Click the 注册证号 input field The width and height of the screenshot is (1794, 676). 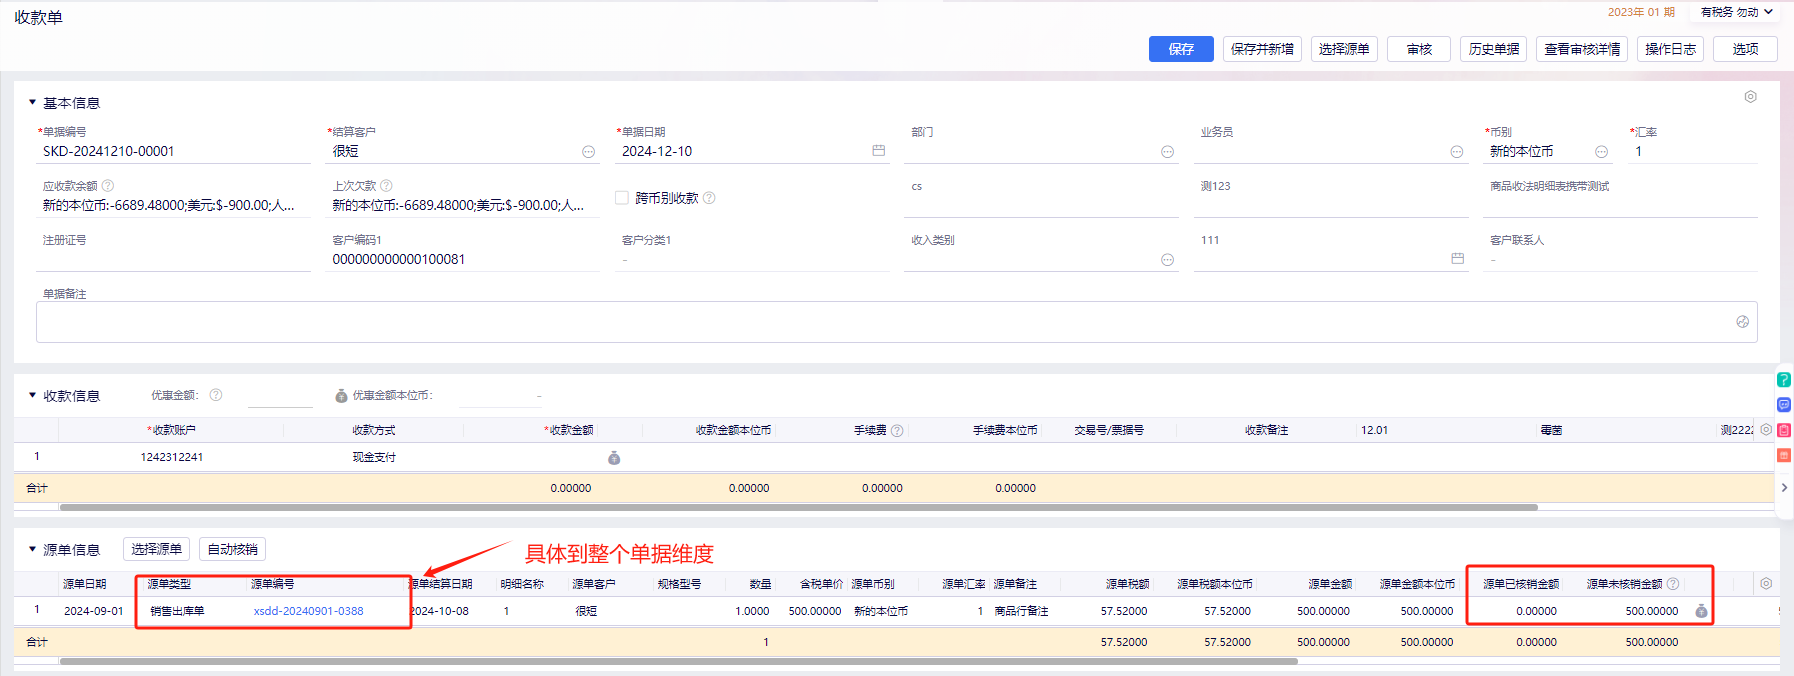tap(173, 259)
